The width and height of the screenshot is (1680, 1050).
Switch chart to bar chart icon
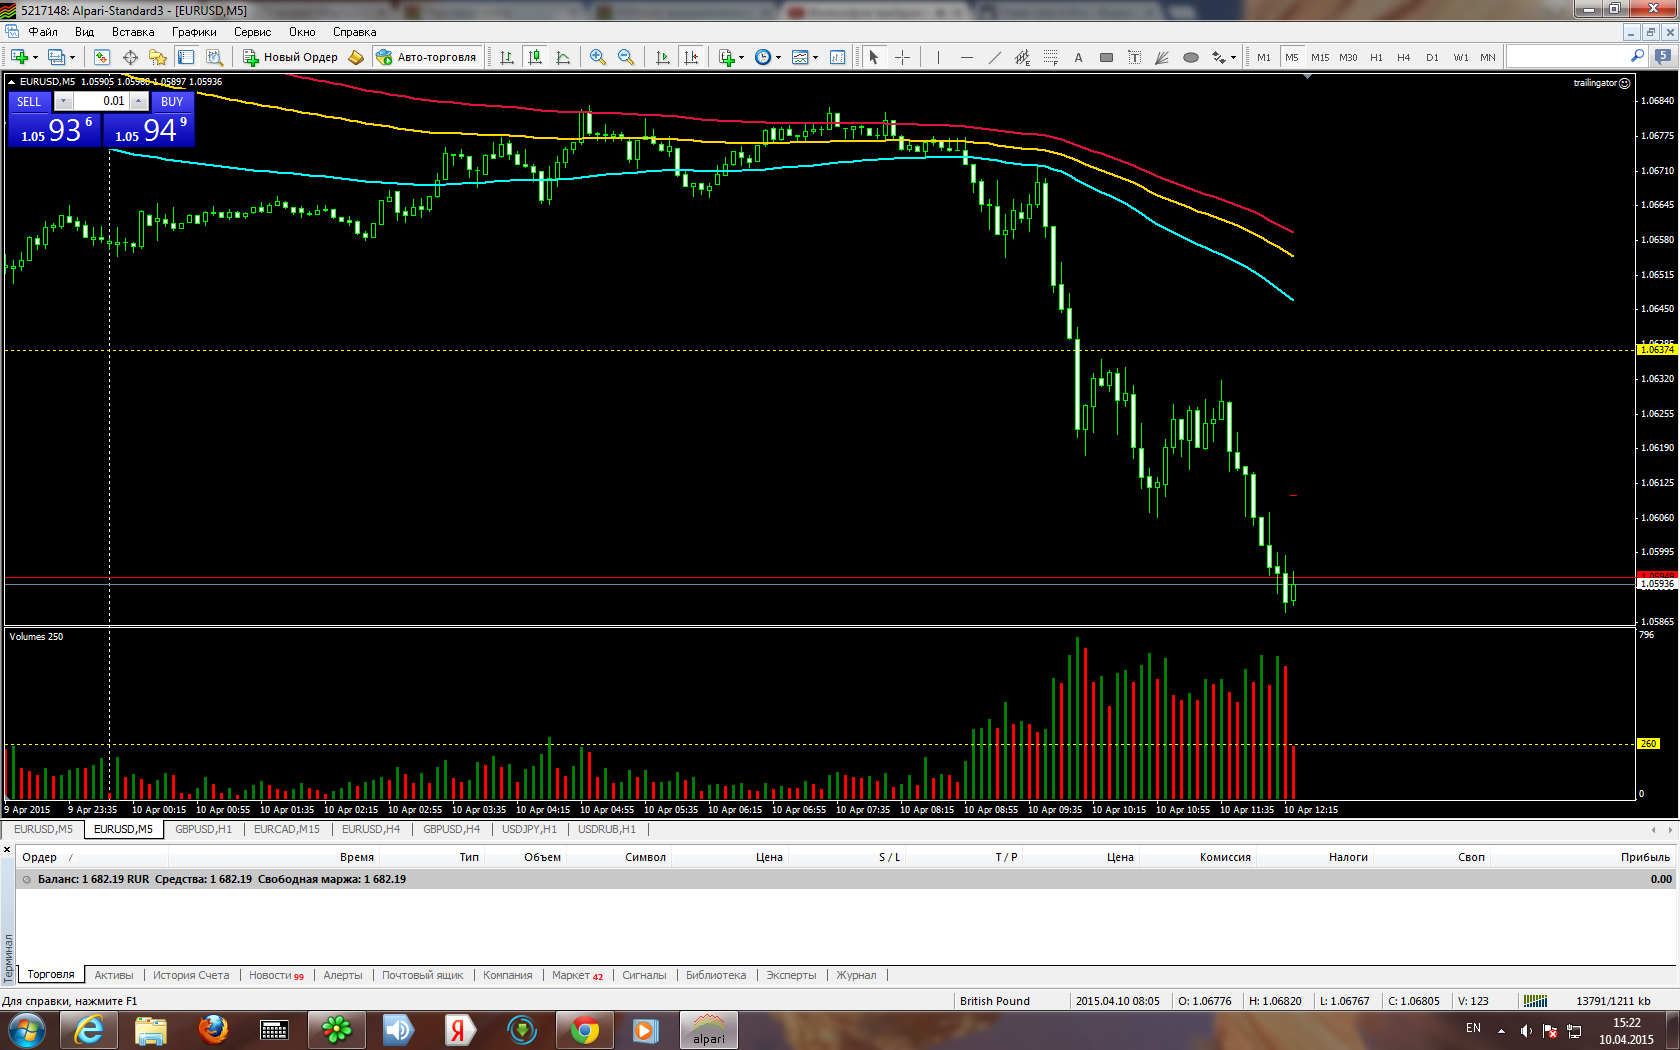pos(507,57)
